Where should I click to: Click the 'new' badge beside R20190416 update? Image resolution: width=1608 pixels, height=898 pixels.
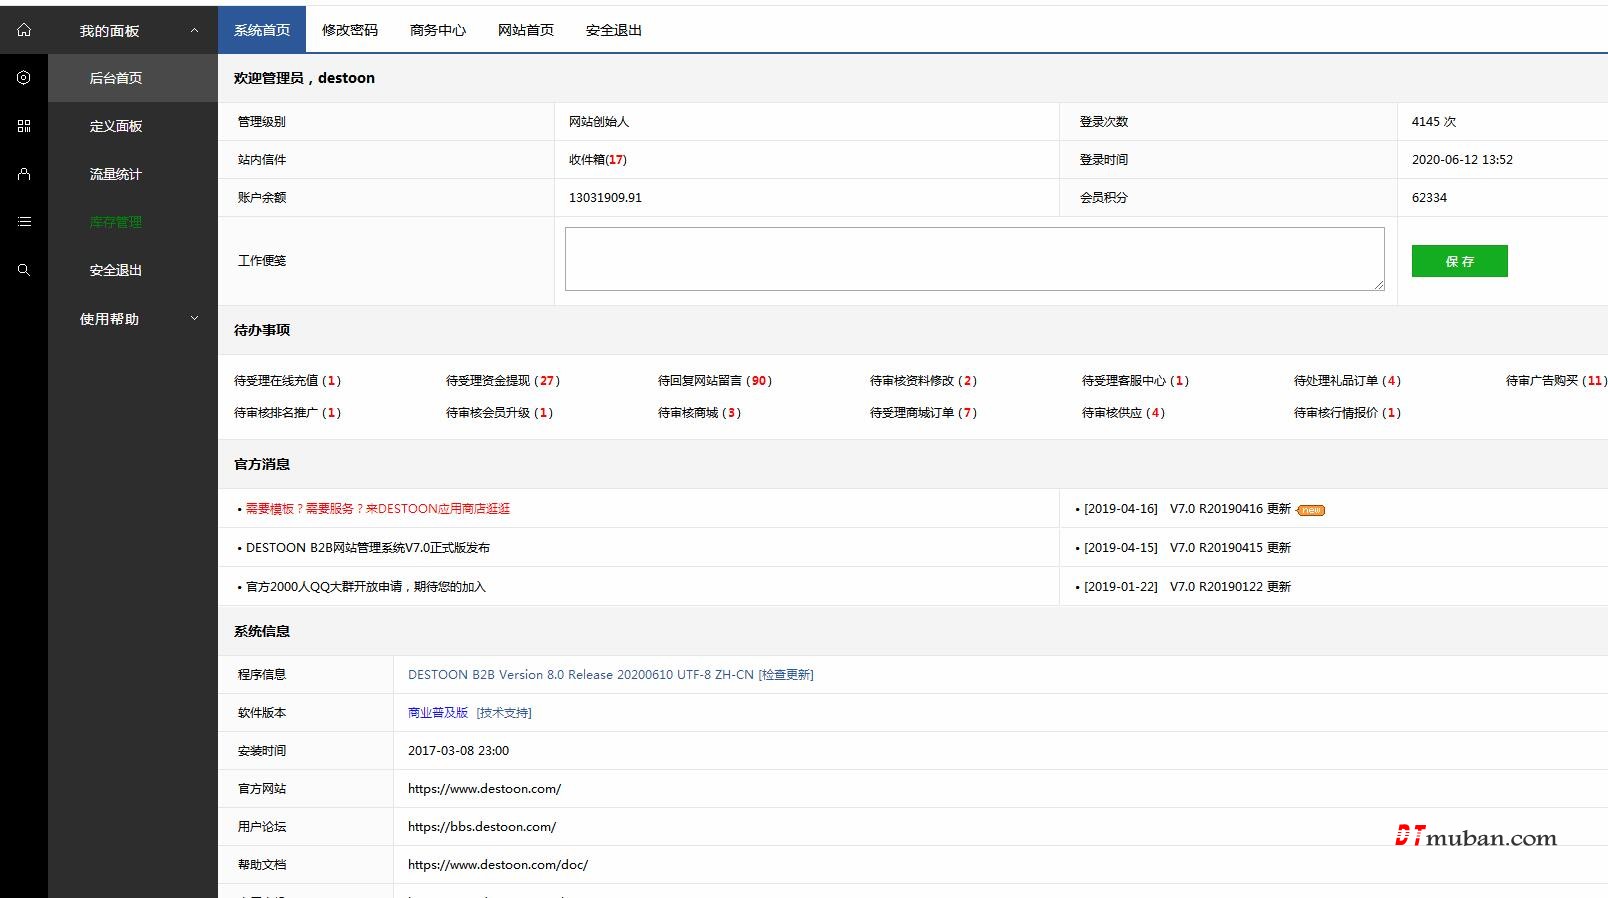click(1310, 510)
